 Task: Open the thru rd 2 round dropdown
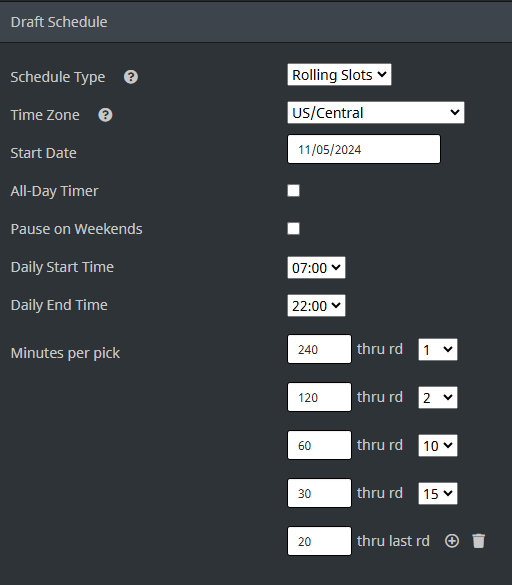[x=438, y=398]
